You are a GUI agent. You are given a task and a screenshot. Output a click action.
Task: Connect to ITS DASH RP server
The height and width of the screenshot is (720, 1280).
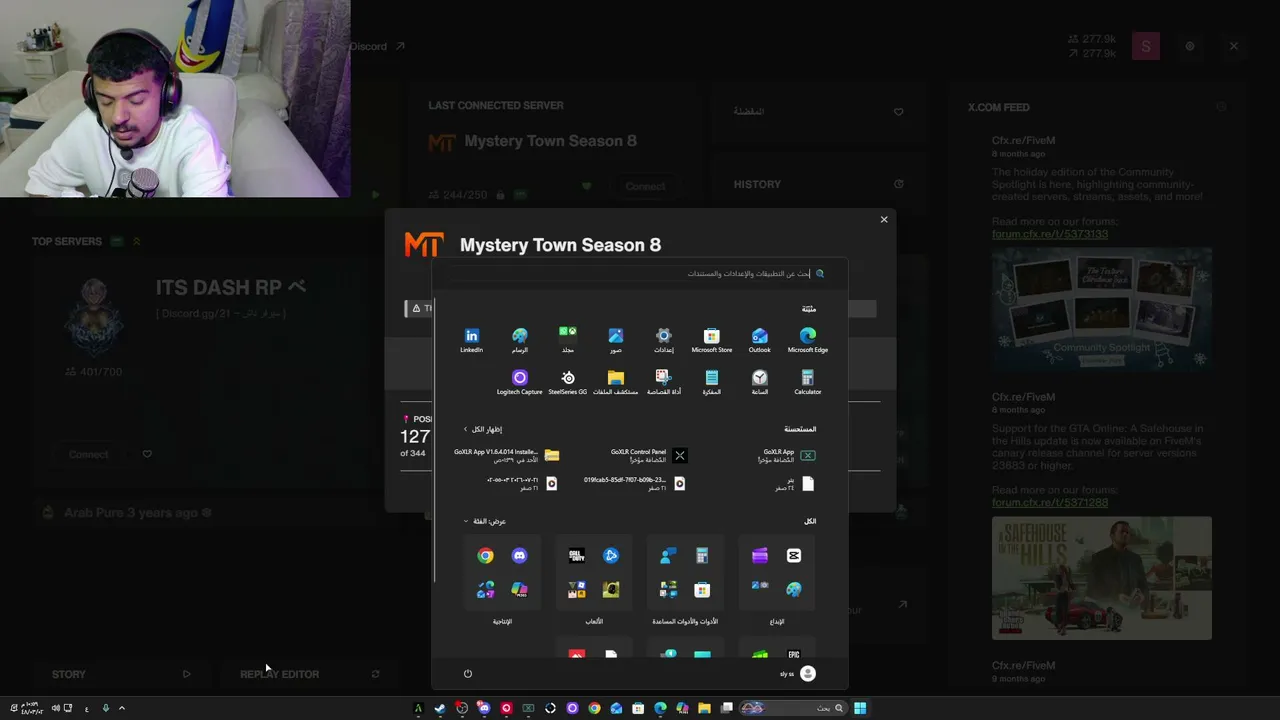[x=88, y=454]
